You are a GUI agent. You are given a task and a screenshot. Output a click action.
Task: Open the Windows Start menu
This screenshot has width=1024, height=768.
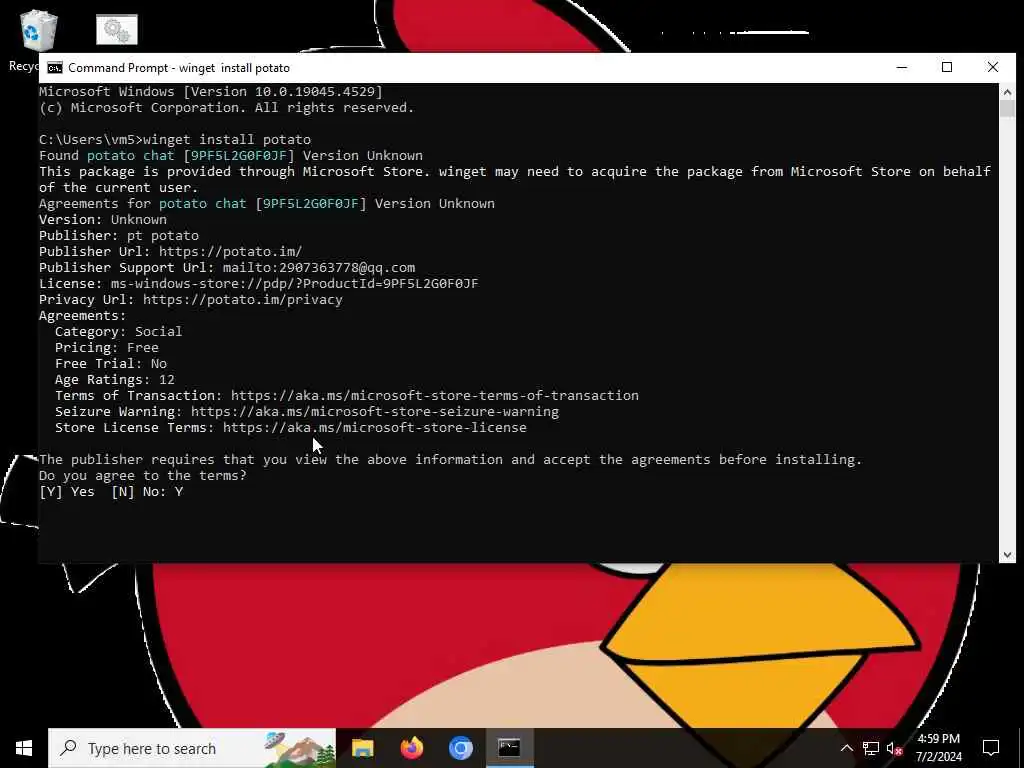click(x=24, y=748)
